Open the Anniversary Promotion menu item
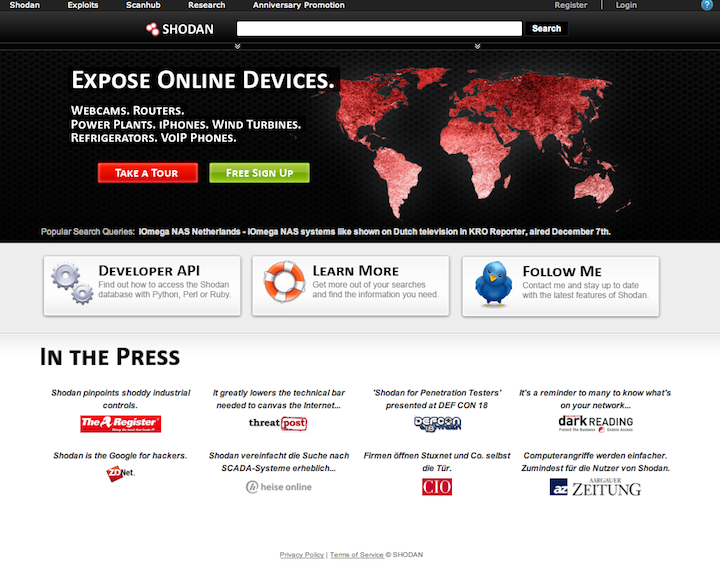 pyautogui.click(x=298, y=5)
